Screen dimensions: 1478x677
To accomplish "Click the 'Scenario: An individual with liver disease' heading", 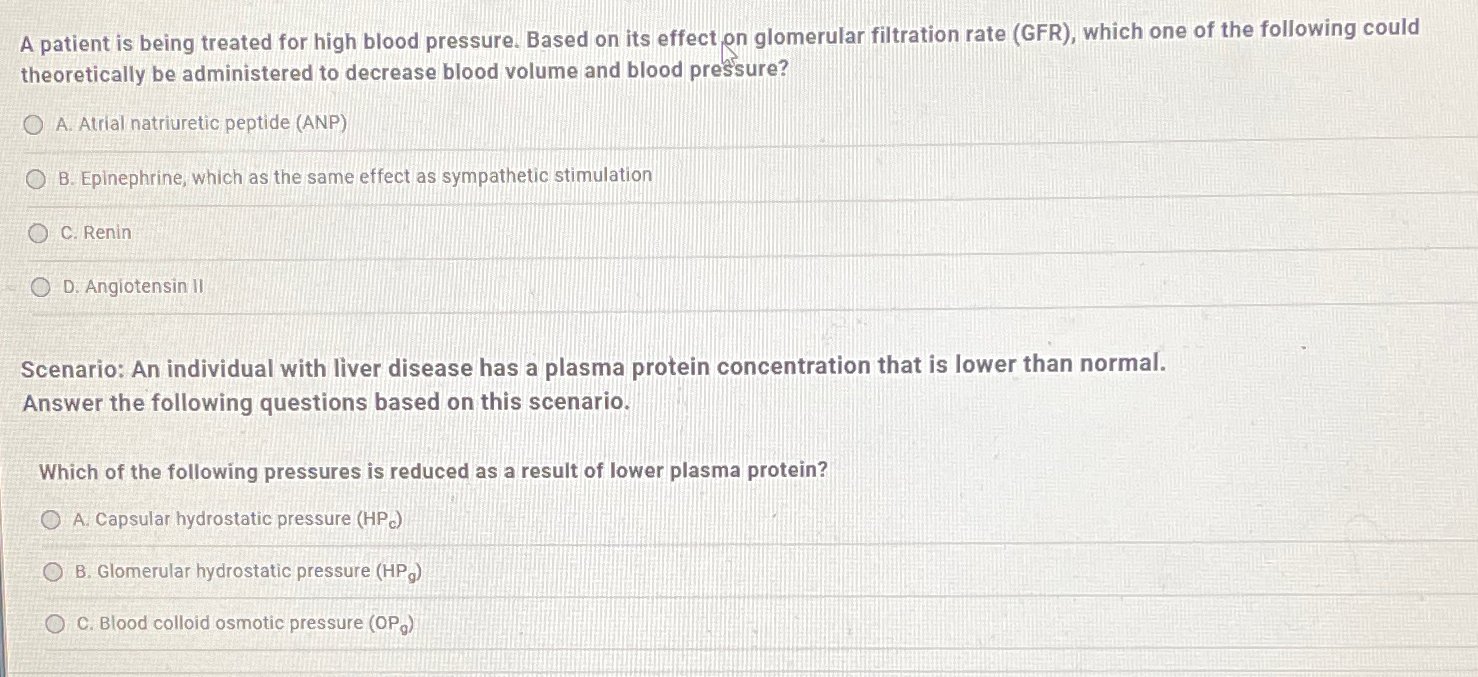I will click(x=594, y=367).
